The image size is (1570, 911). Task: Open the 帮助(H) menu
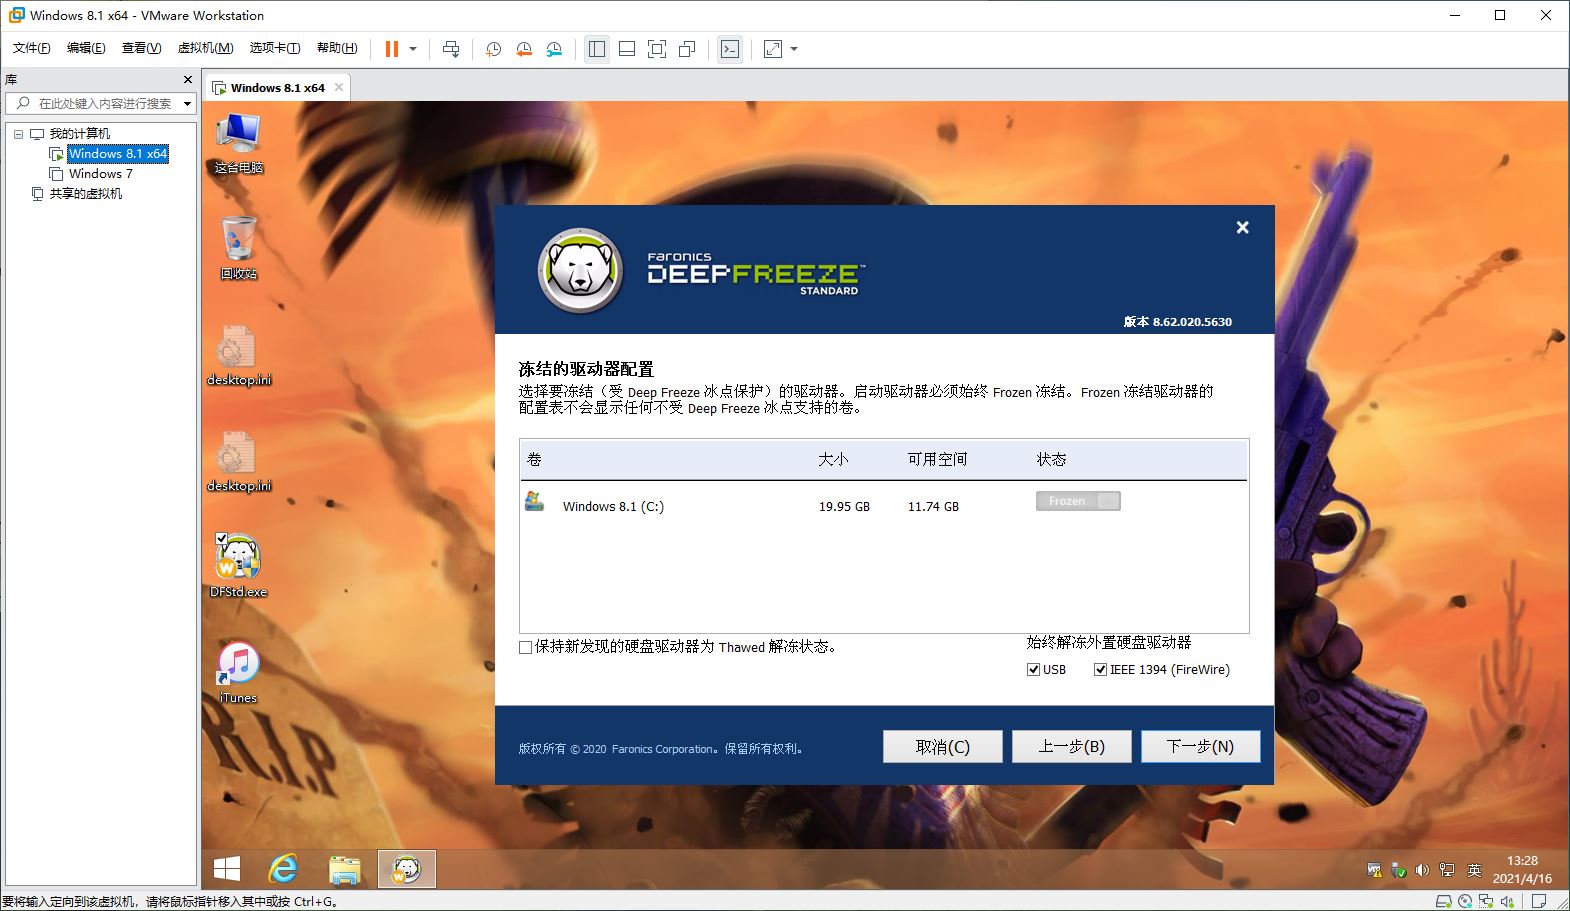pyautogui.click(x=337, y=48)
